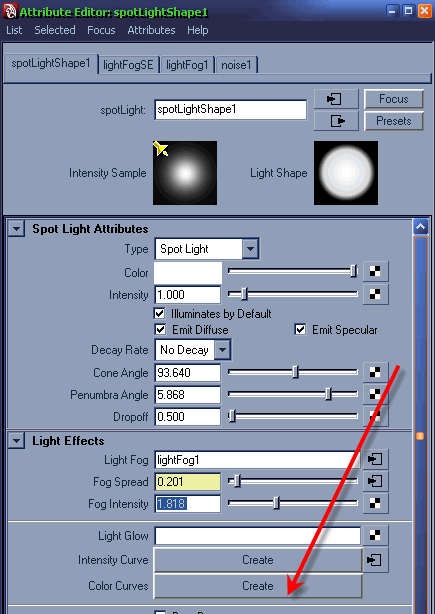Open the Help menu
435x614 pixels.
coord(197,30)
